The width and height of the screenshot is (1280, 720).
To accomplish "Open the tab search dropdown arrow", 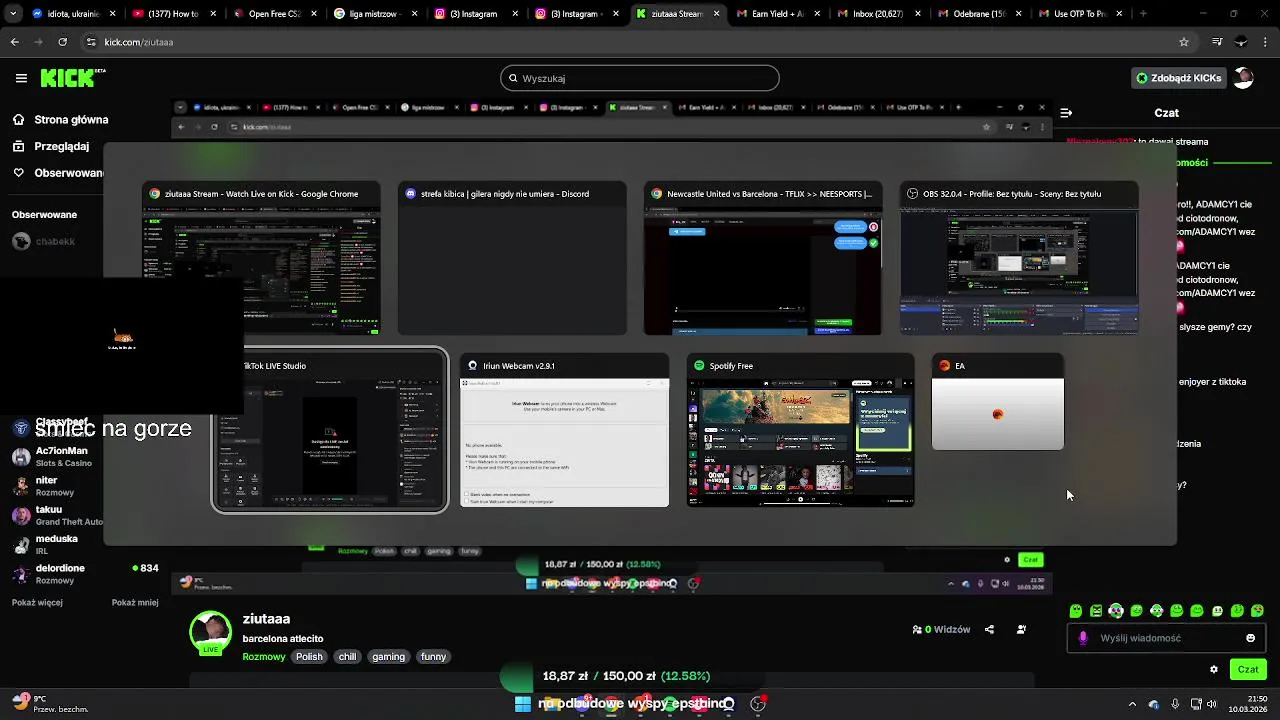I will pos(15,14).
